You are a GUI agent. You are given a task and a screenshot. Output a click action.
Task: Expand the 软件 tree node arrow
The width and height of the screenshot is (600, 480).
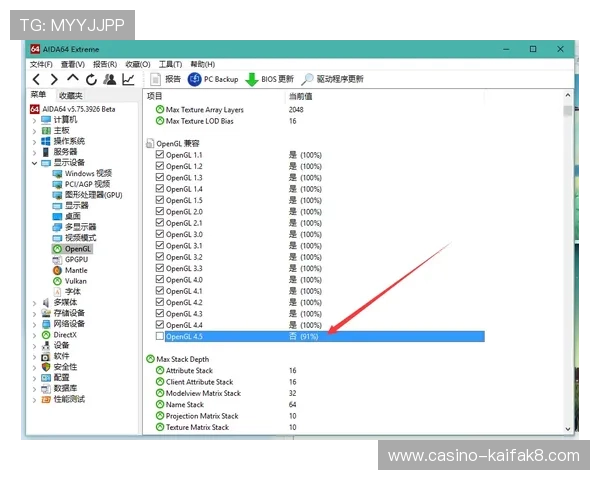pyautogui.click(x=34, y=357)
